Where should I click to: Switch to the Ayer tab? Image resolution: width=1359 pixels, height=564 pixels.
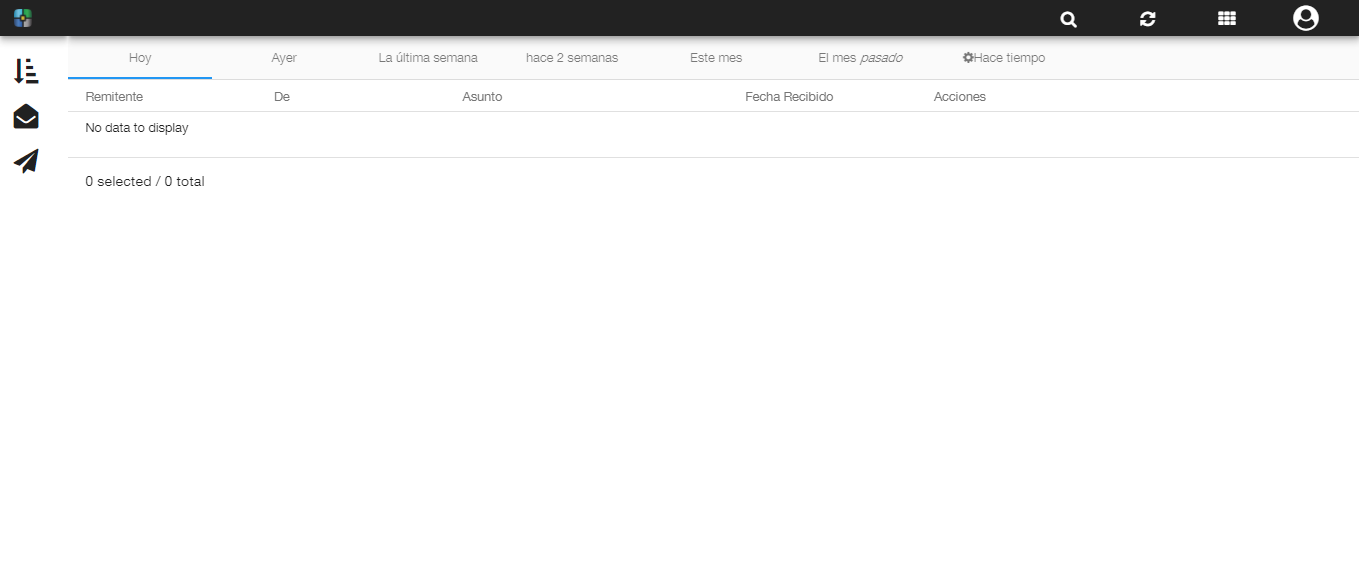click(x=284, y=58)
